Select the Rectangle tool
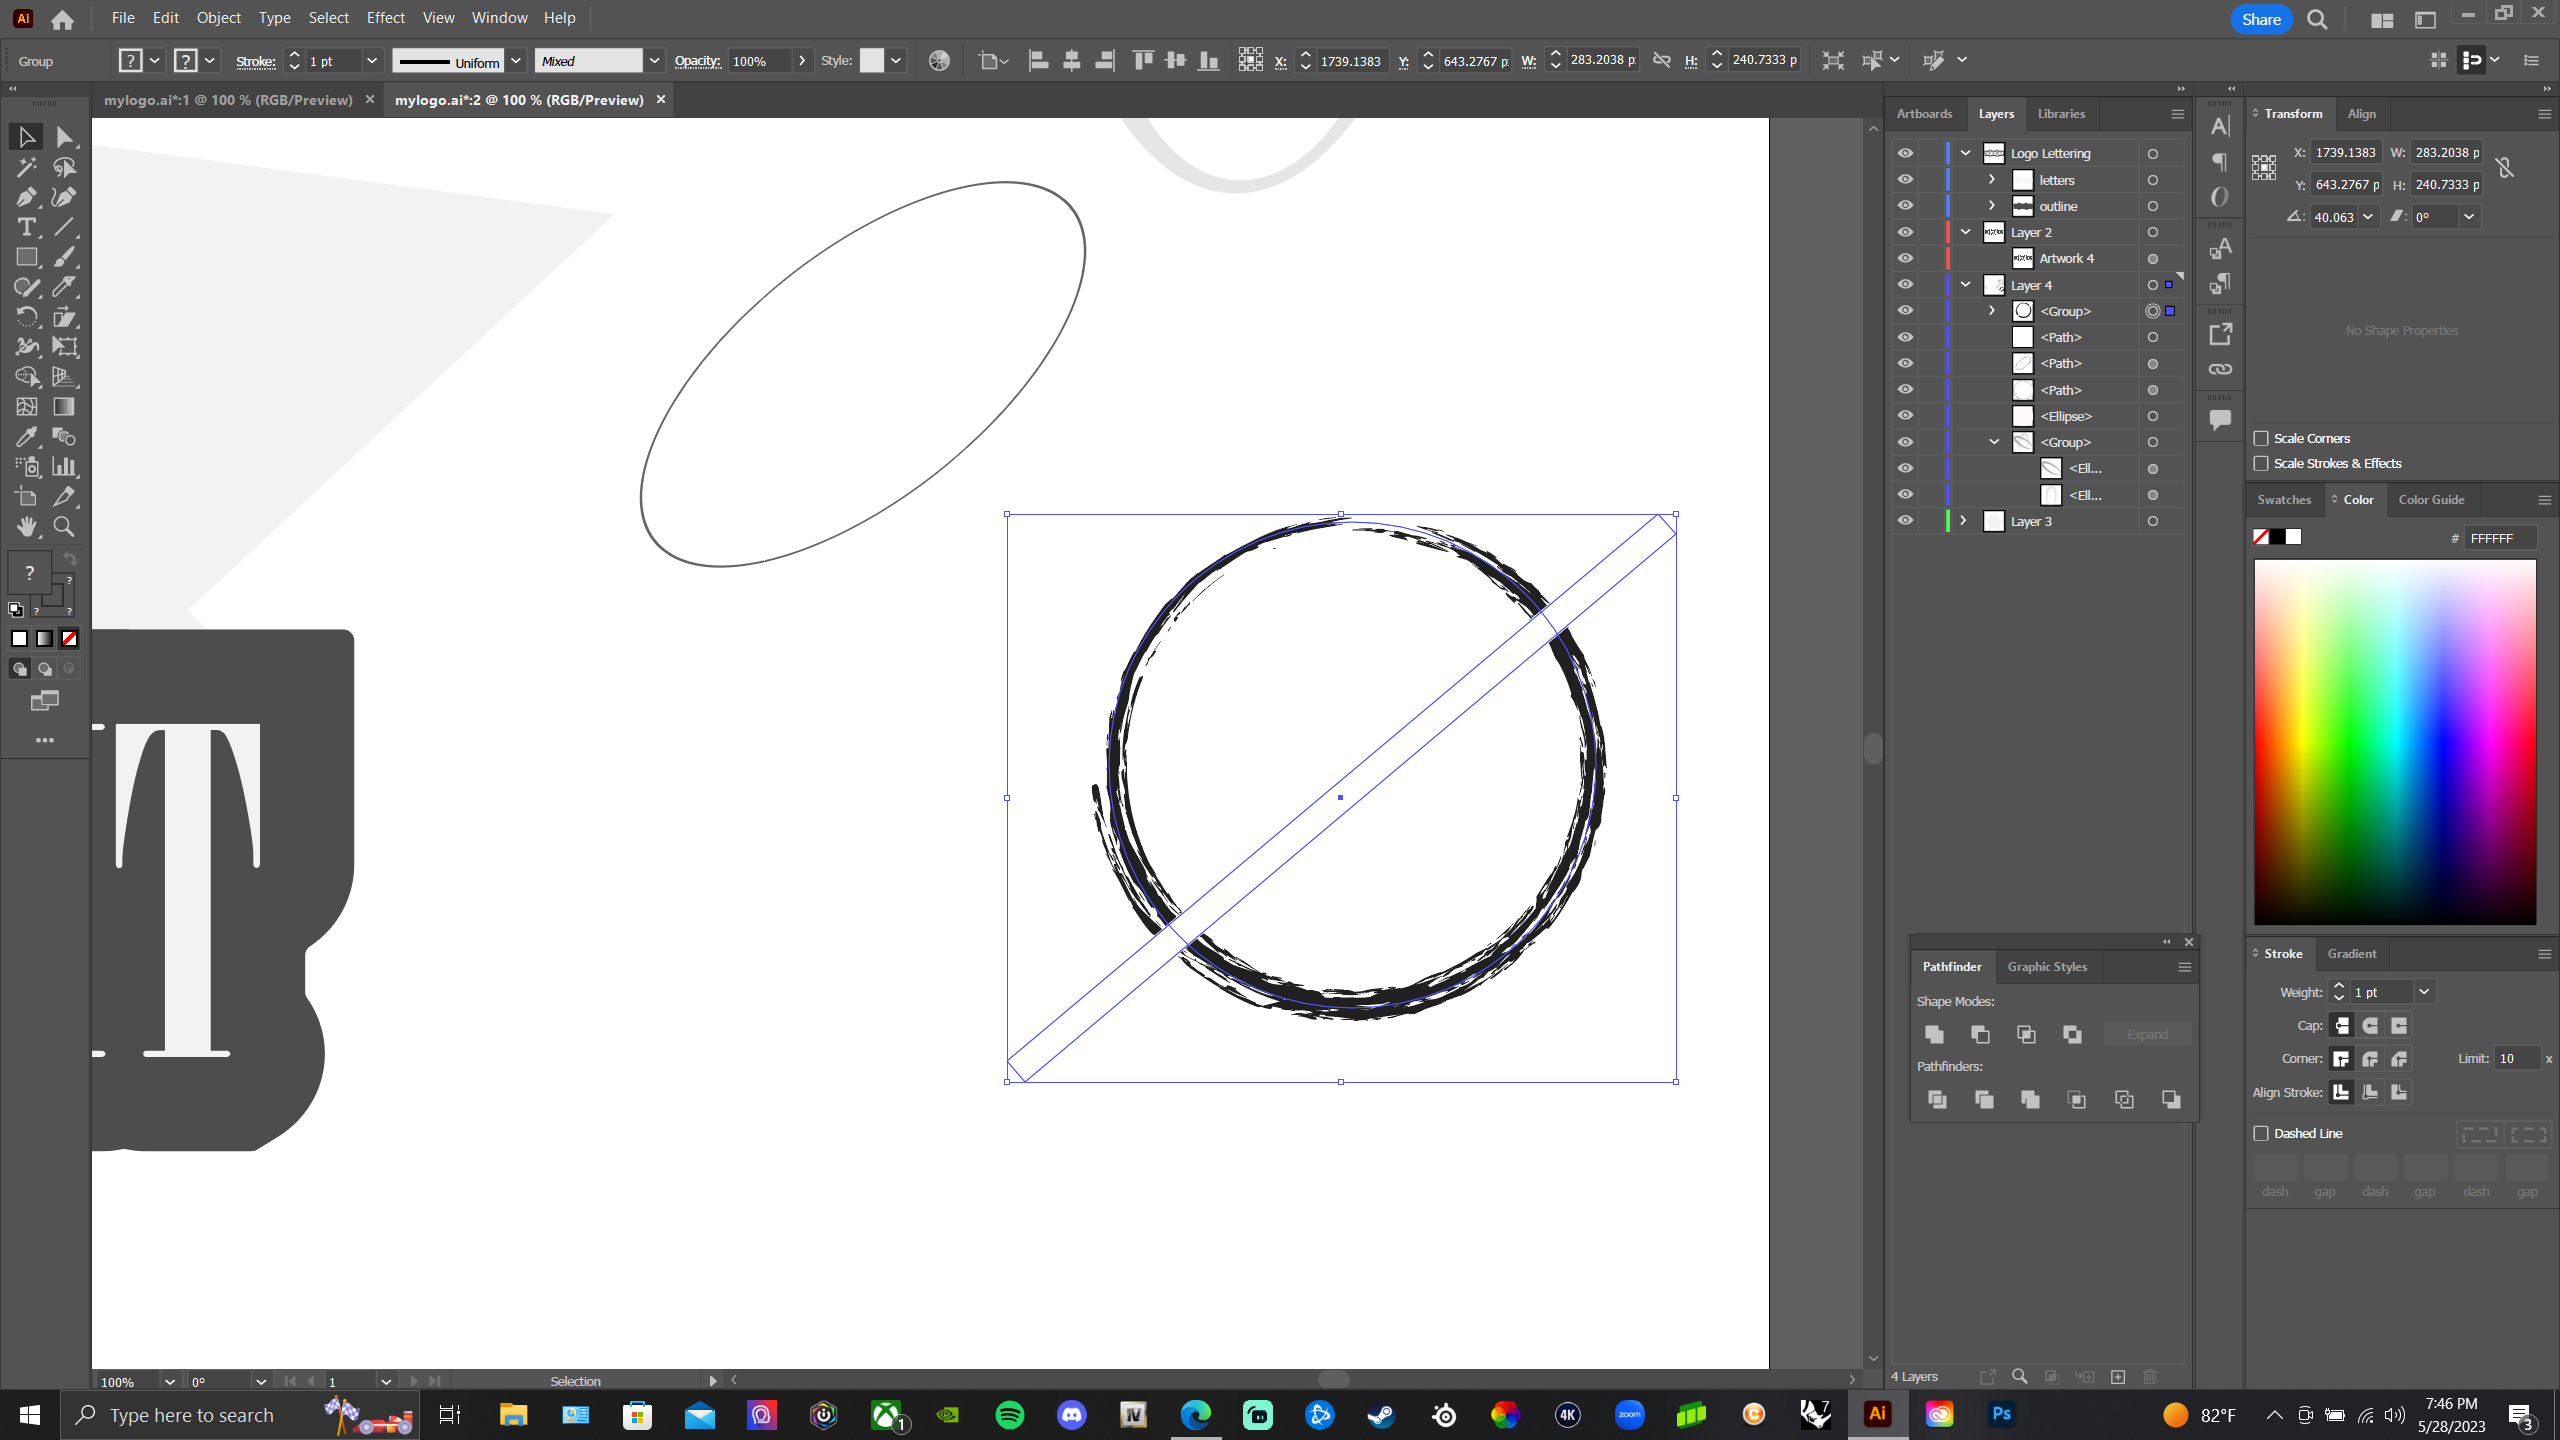This screenshot has width=2560, height=1440. coord(25,257)
